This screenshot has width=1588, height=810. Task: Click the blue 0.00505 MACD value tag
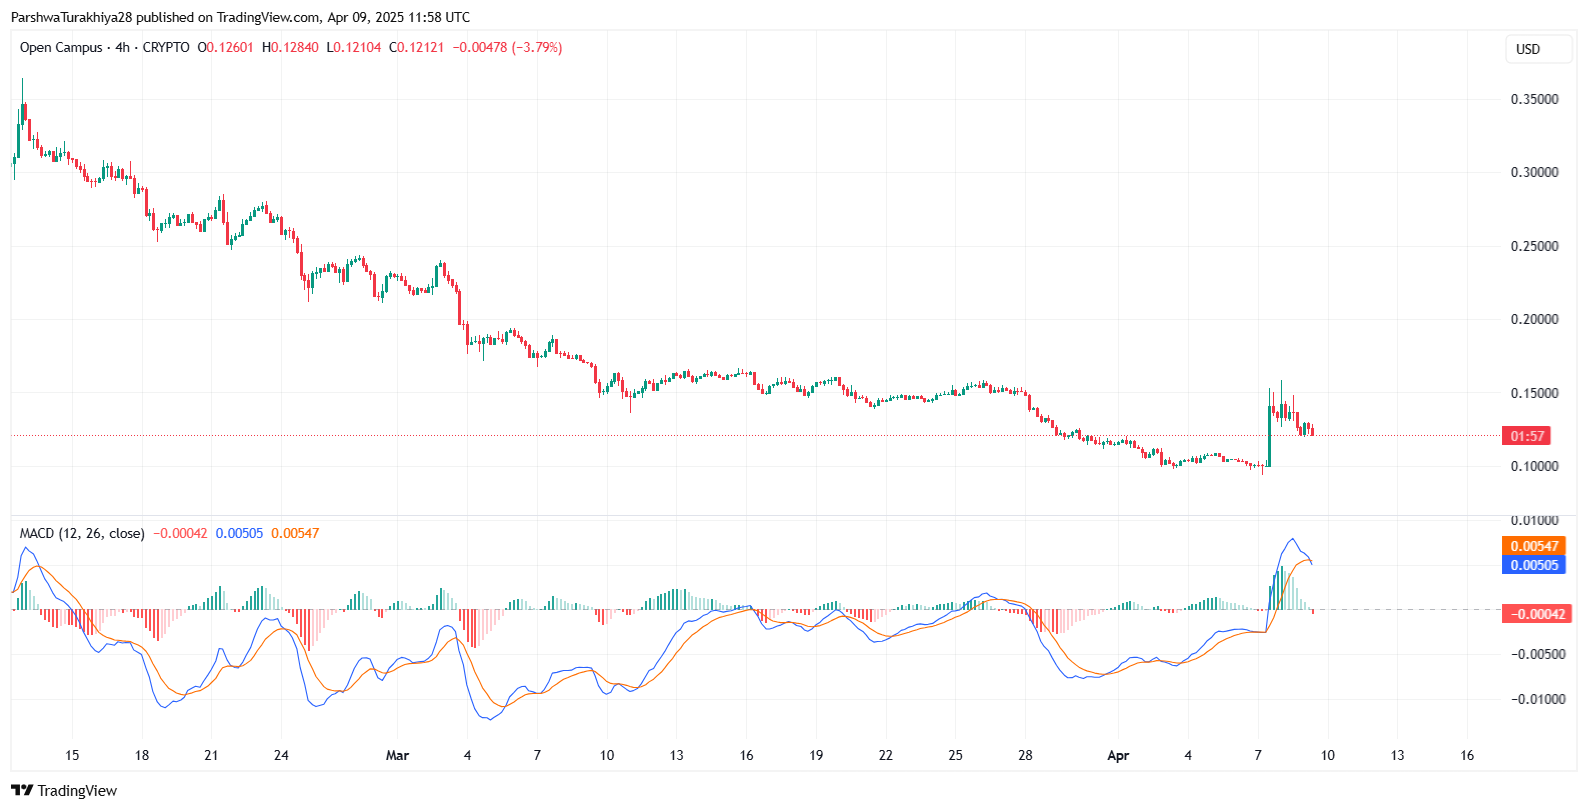[1534, 565]
